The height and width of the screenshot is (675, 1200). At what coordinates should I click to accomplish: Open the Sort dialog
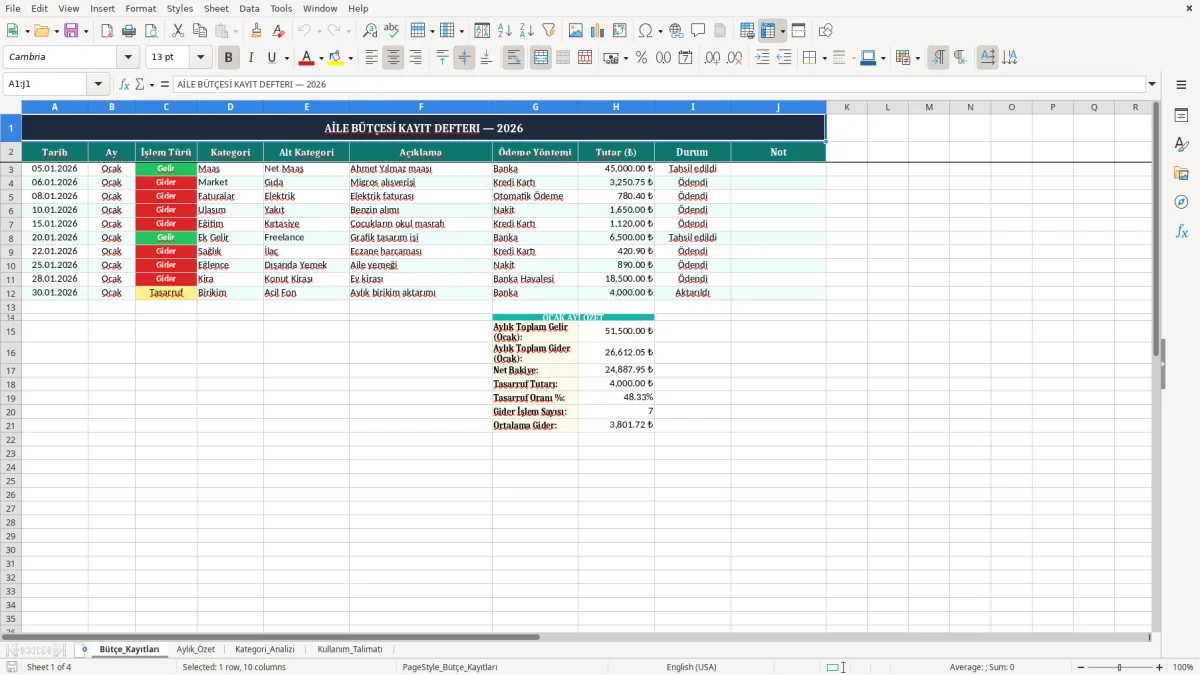tap(482, 31)
